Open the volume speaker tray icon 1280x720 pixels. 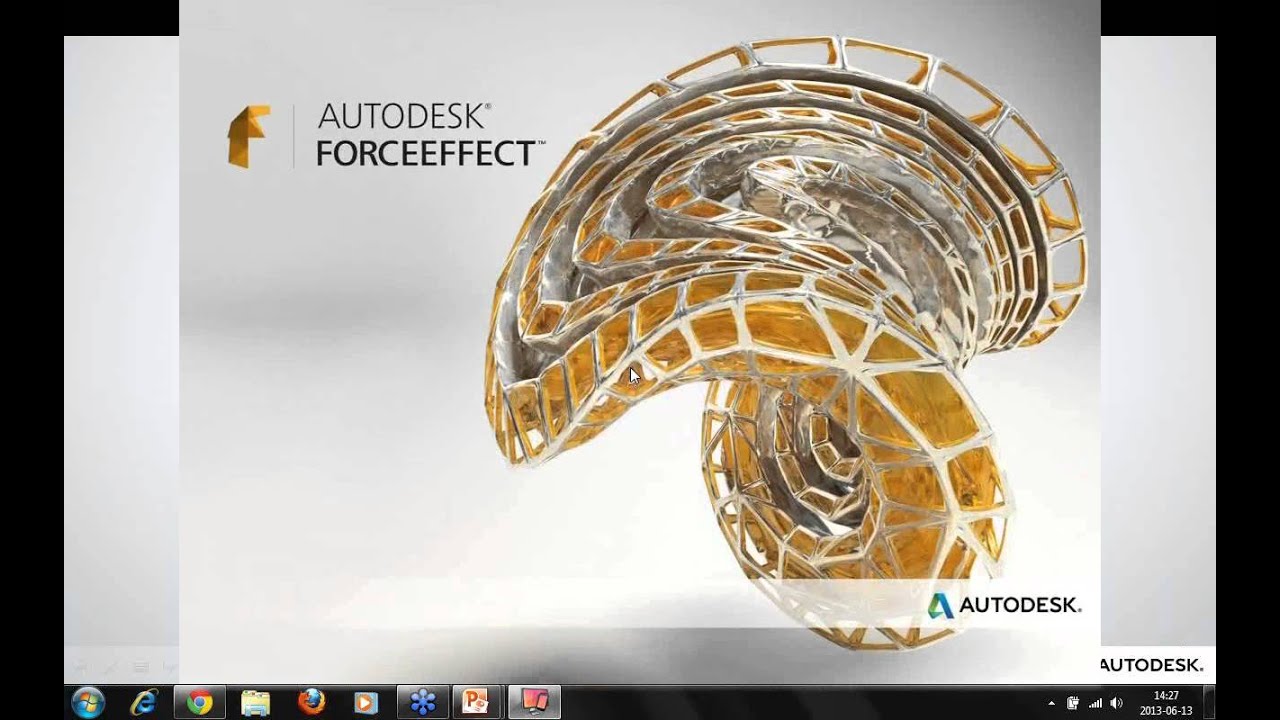(x=1117, y=703)
